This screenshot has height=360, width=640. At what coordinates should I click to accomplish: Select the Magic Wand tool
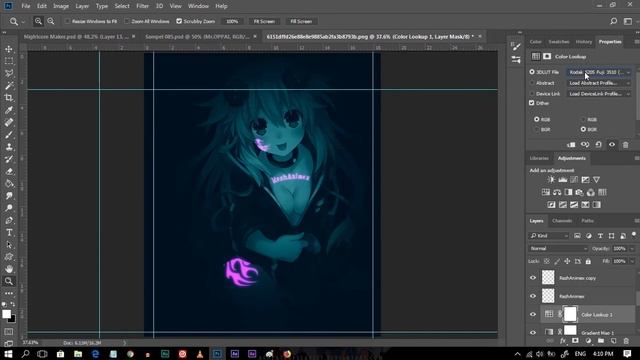tap(9, 86)
